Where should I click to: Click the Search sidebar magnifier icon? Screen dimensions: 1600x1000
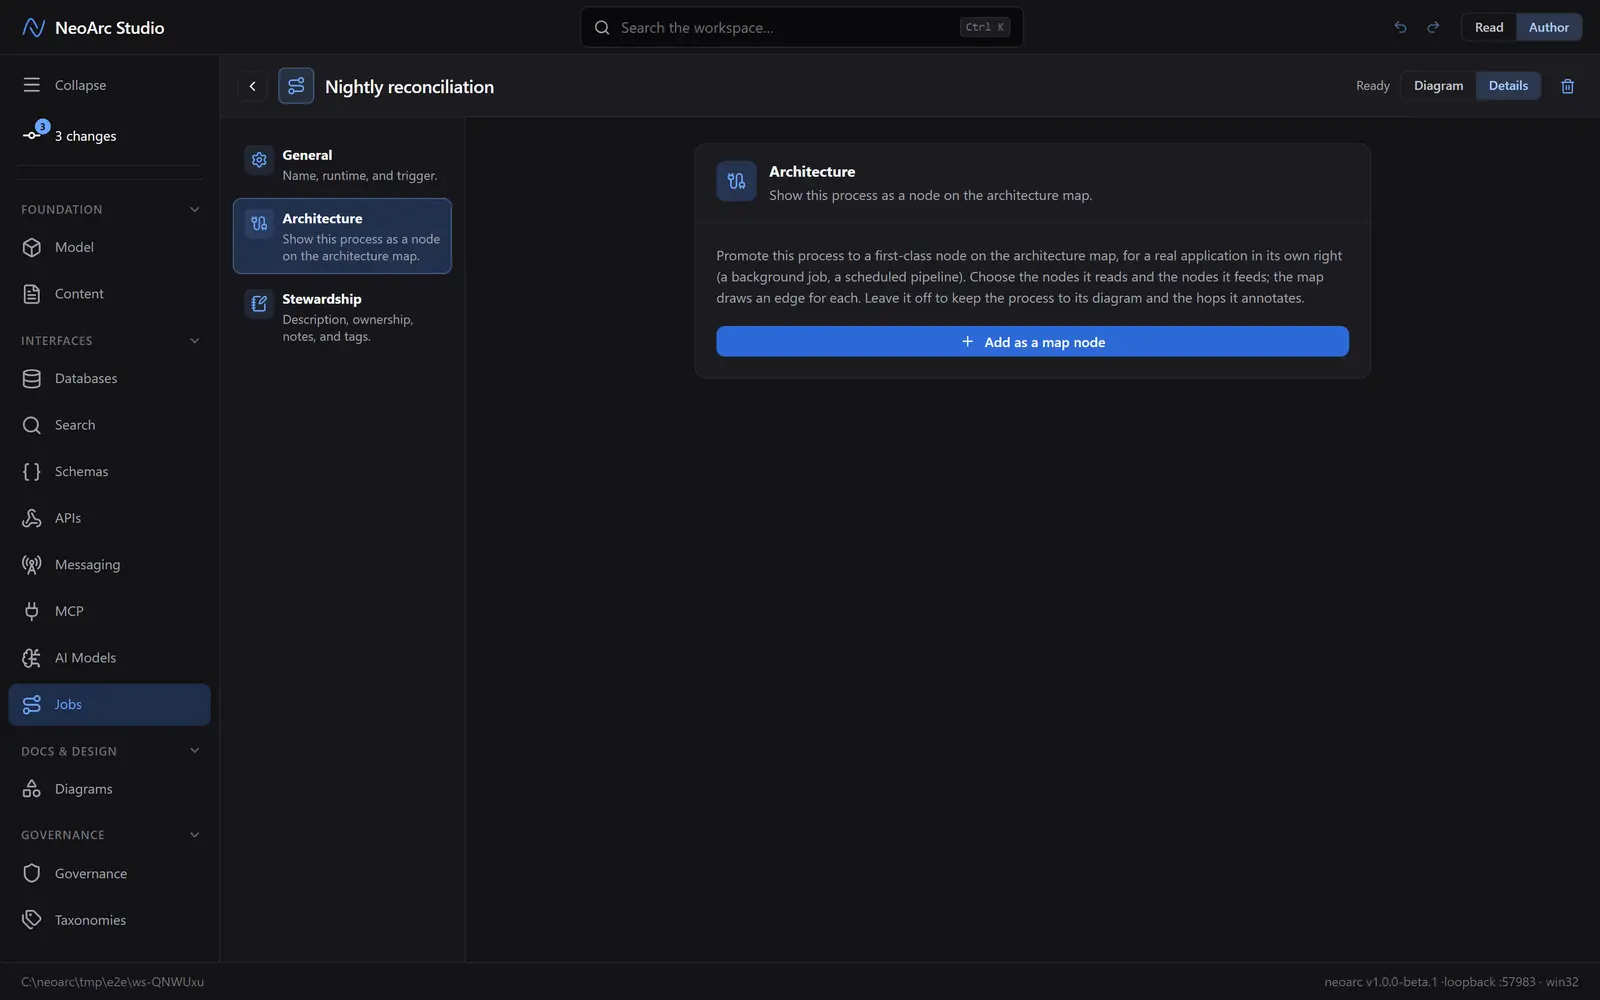coord(32,425)
